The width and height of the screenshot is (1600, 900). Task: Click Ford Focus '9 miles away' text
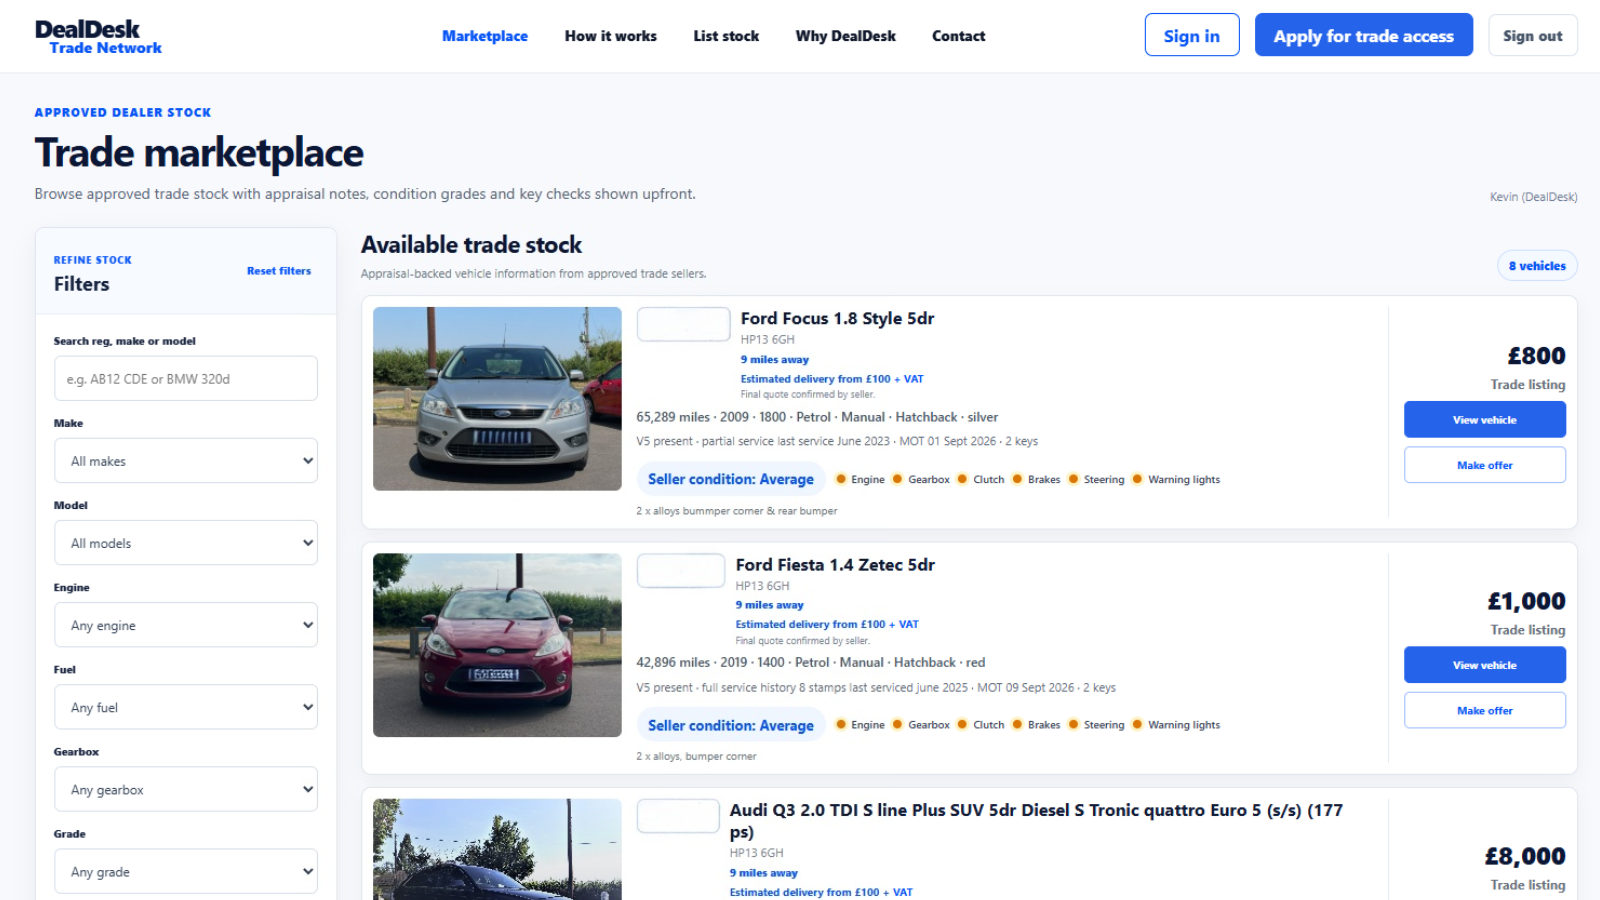pos(775,359)
